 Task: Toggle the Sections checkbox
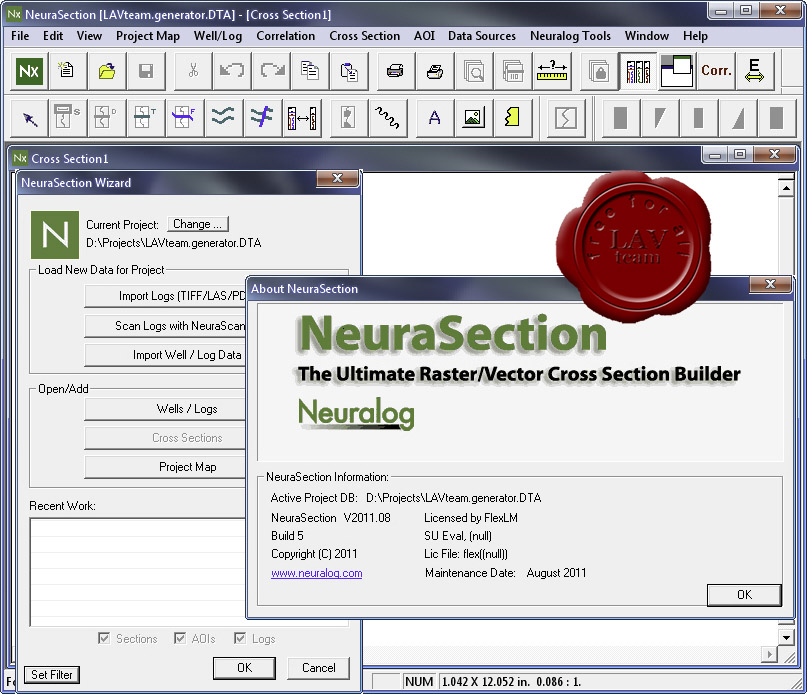click(103, 638)
